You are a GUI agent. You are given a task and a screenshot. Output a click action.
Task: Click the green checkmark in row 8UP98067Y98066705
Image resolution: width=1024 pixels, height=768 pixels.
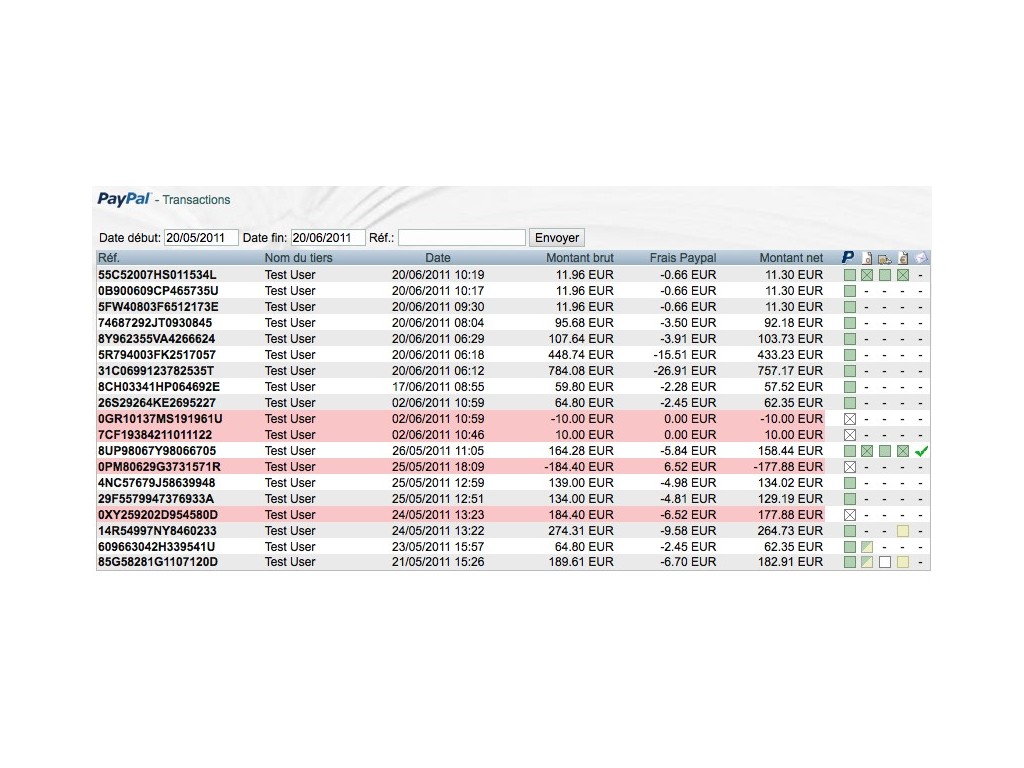pos(921,451)
